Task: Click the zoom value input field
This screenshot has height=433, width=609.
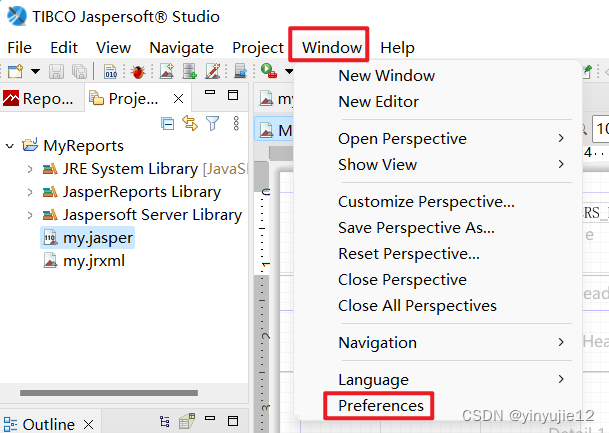Action: tap(600, 129)
